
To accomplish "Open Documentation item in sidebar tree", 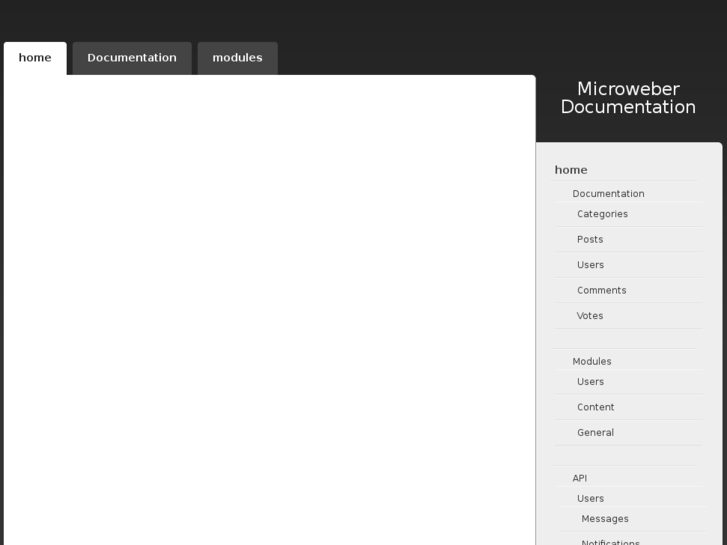I will pos(608,193).
